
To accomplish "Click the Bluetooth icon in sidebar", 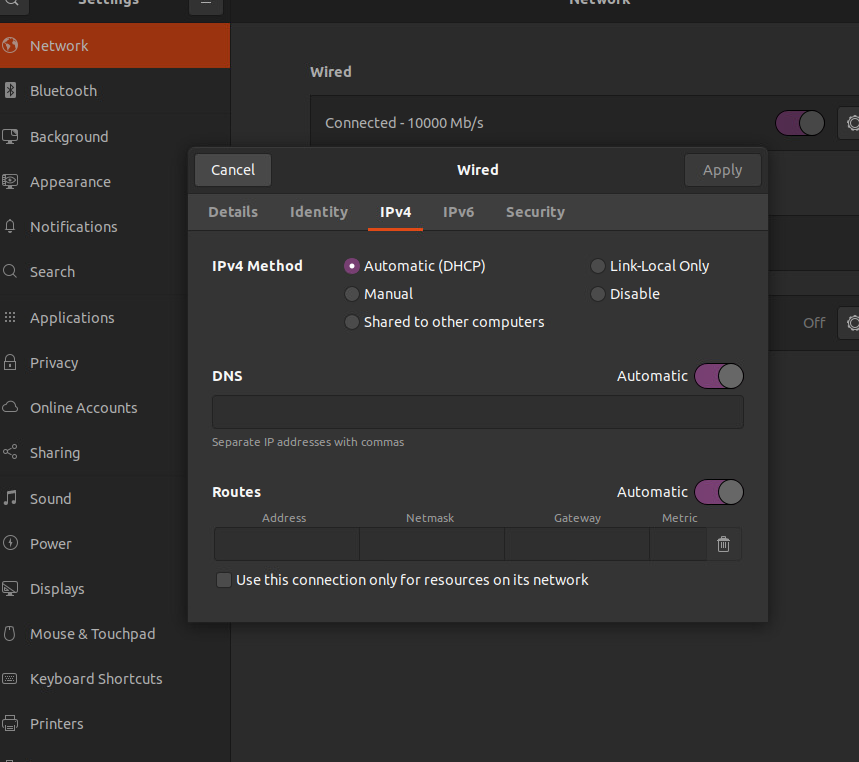I will (11, 91).
